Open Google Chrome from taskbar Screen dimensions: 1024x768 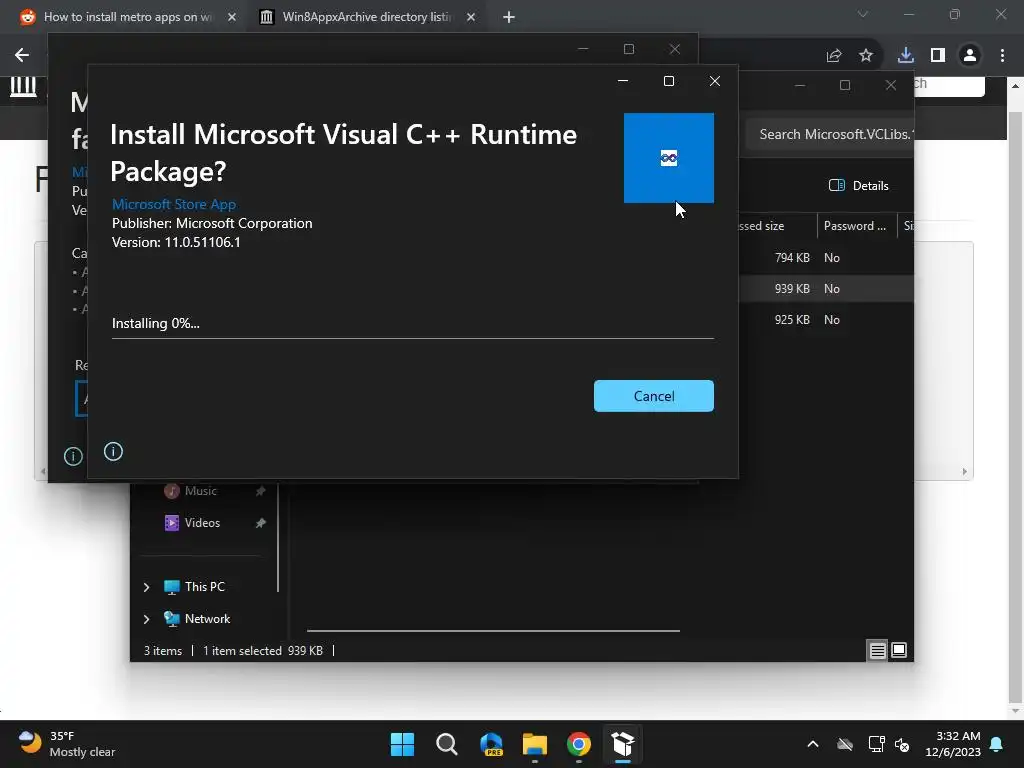(579, 744)
